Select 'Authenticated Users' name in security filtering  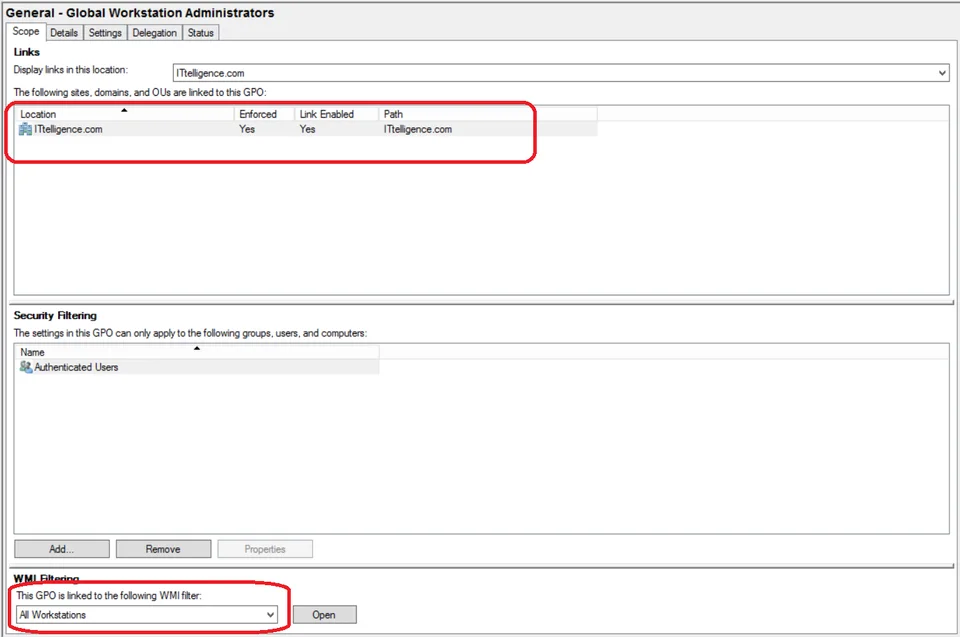pos(76,367)
